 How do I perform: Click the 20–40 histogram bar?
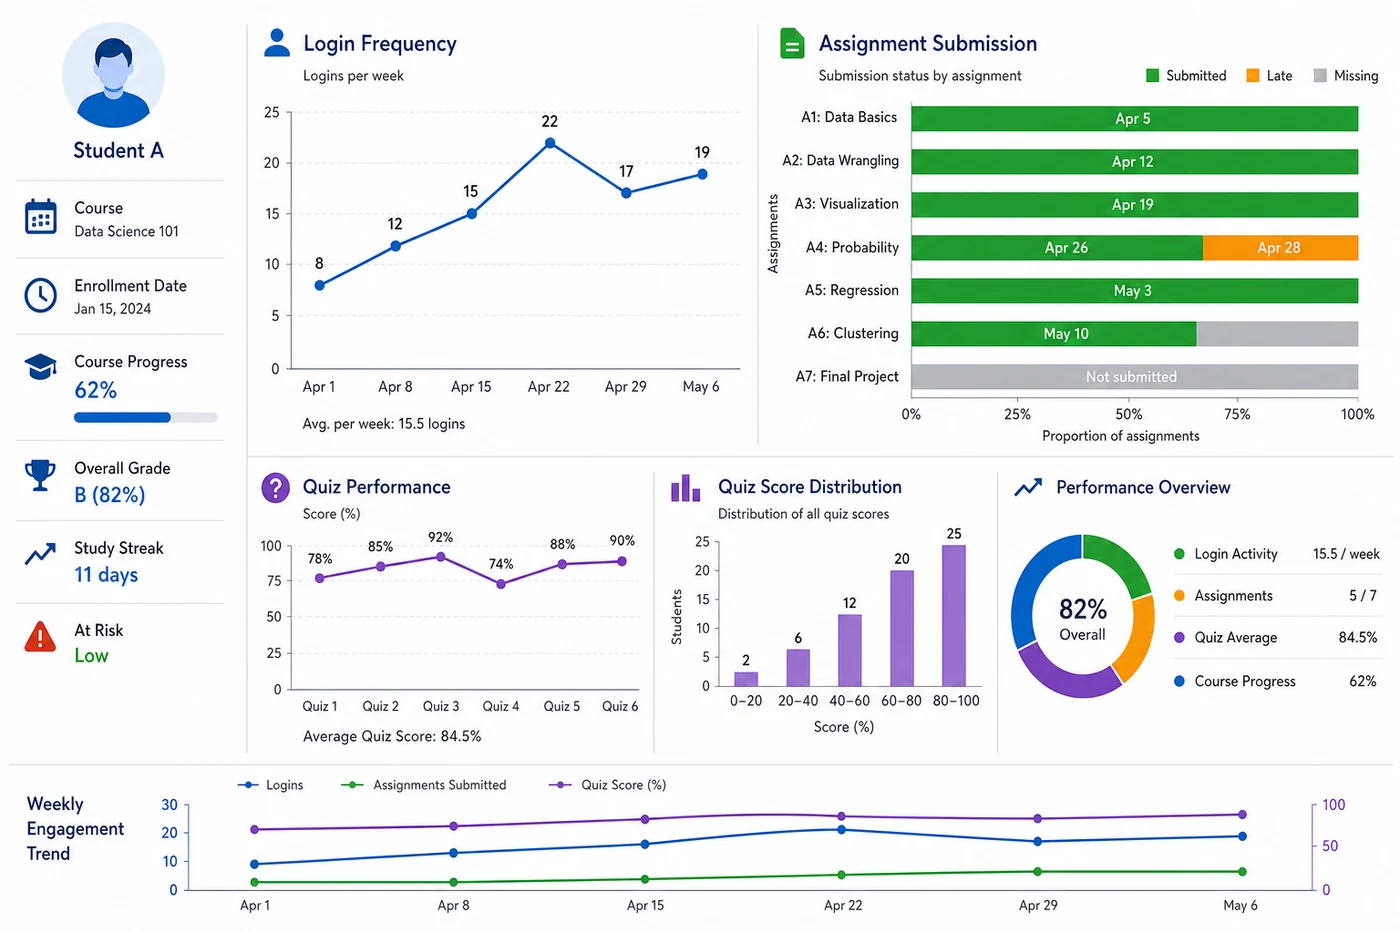[798, 667]
